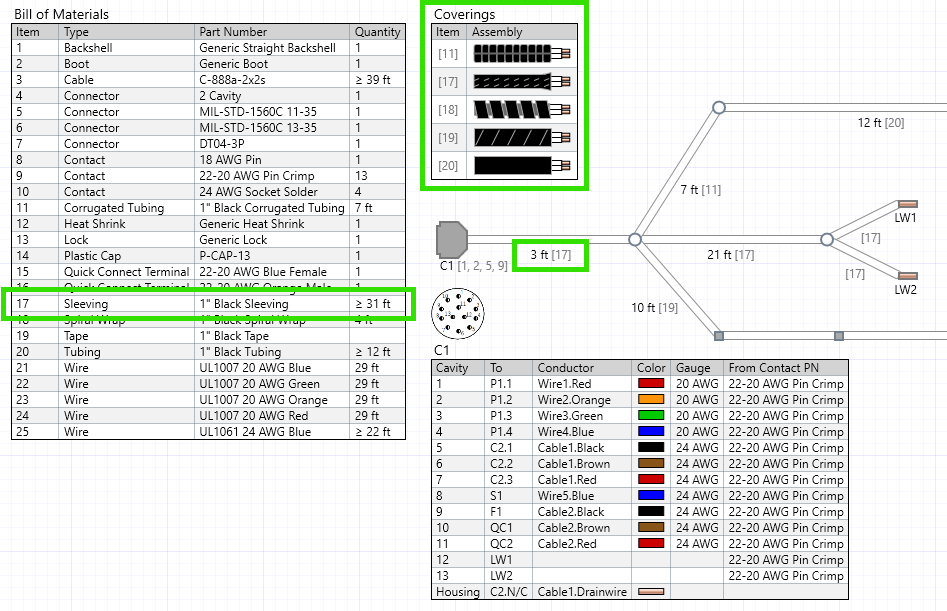Click the orange color swatch for cavity 2

pos(650,400)
